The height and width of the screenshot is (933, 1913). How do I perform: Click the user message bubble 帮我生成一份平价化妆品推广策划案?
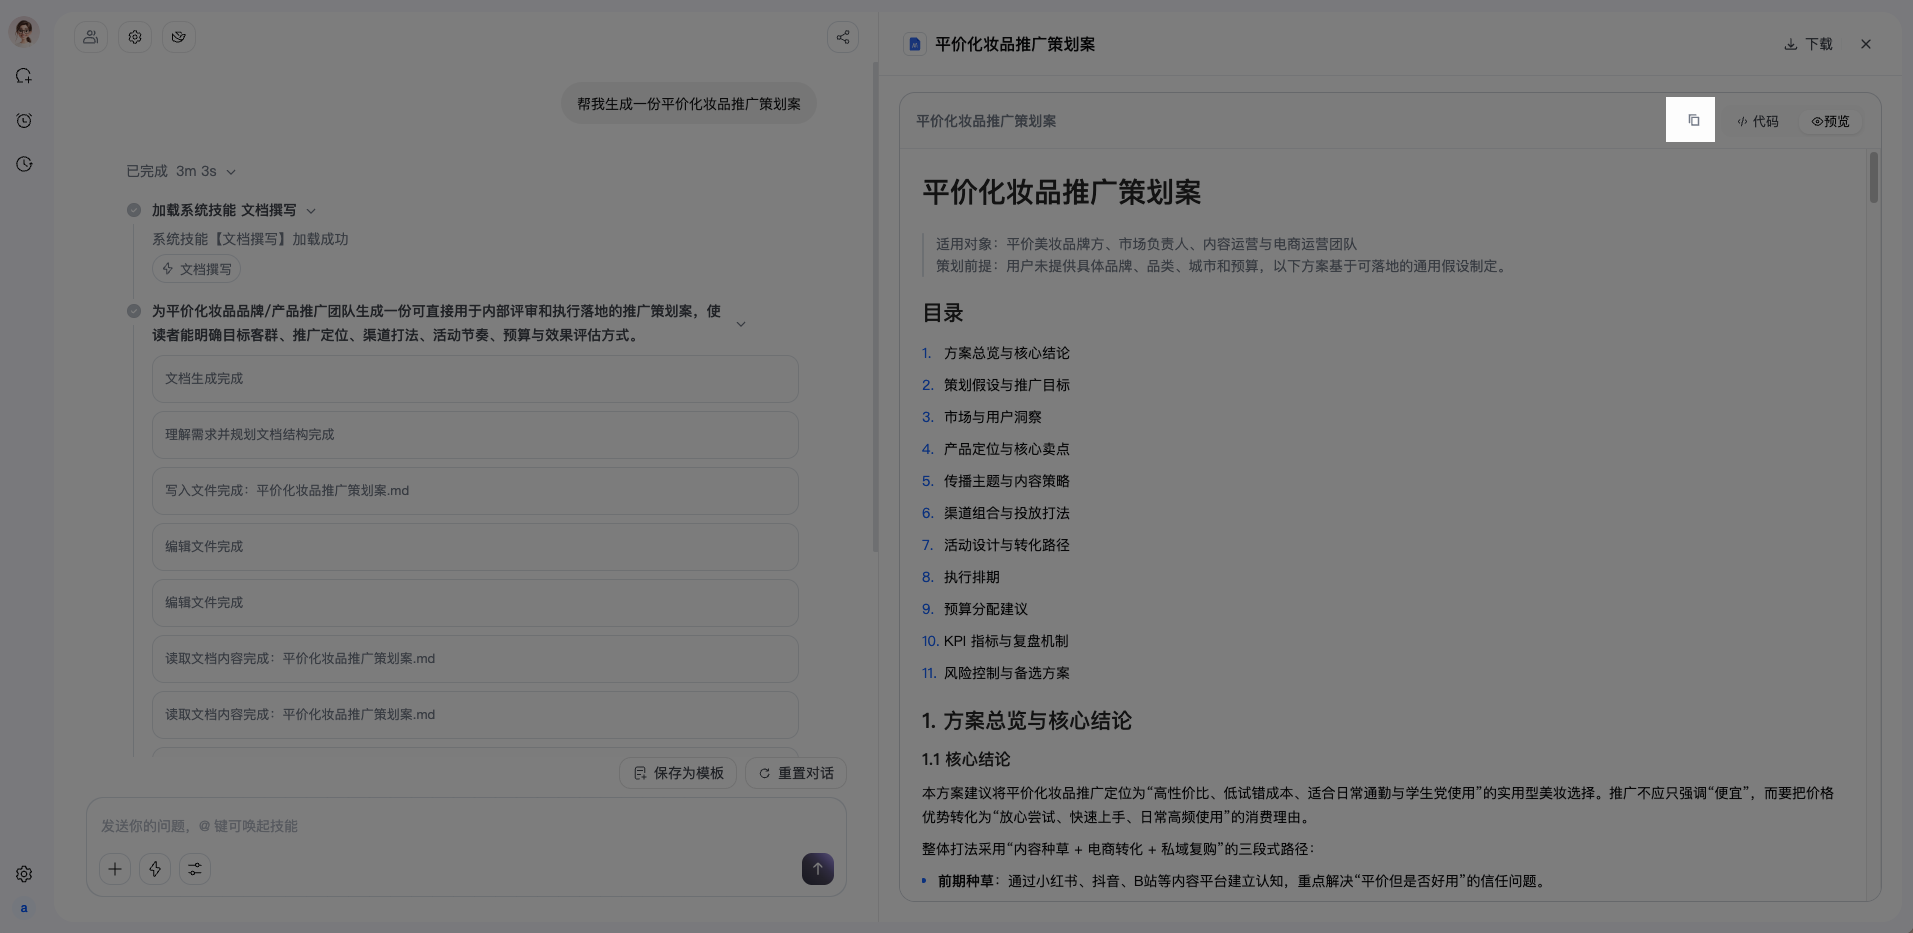(689, 104)
